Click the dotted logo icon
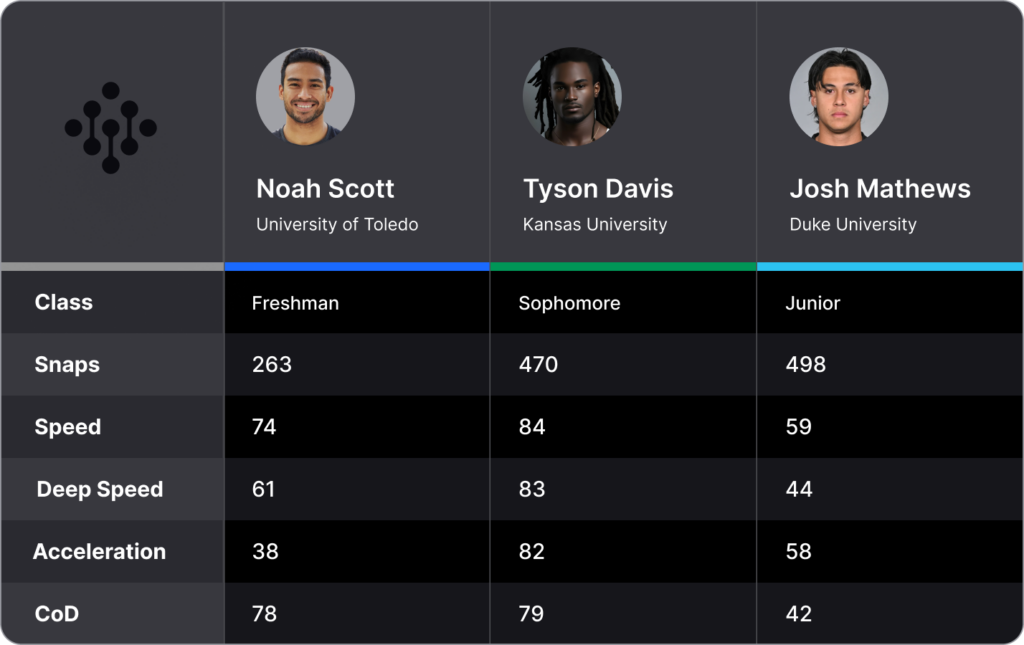Screen dimensions: 1024x645 [110, 127]
